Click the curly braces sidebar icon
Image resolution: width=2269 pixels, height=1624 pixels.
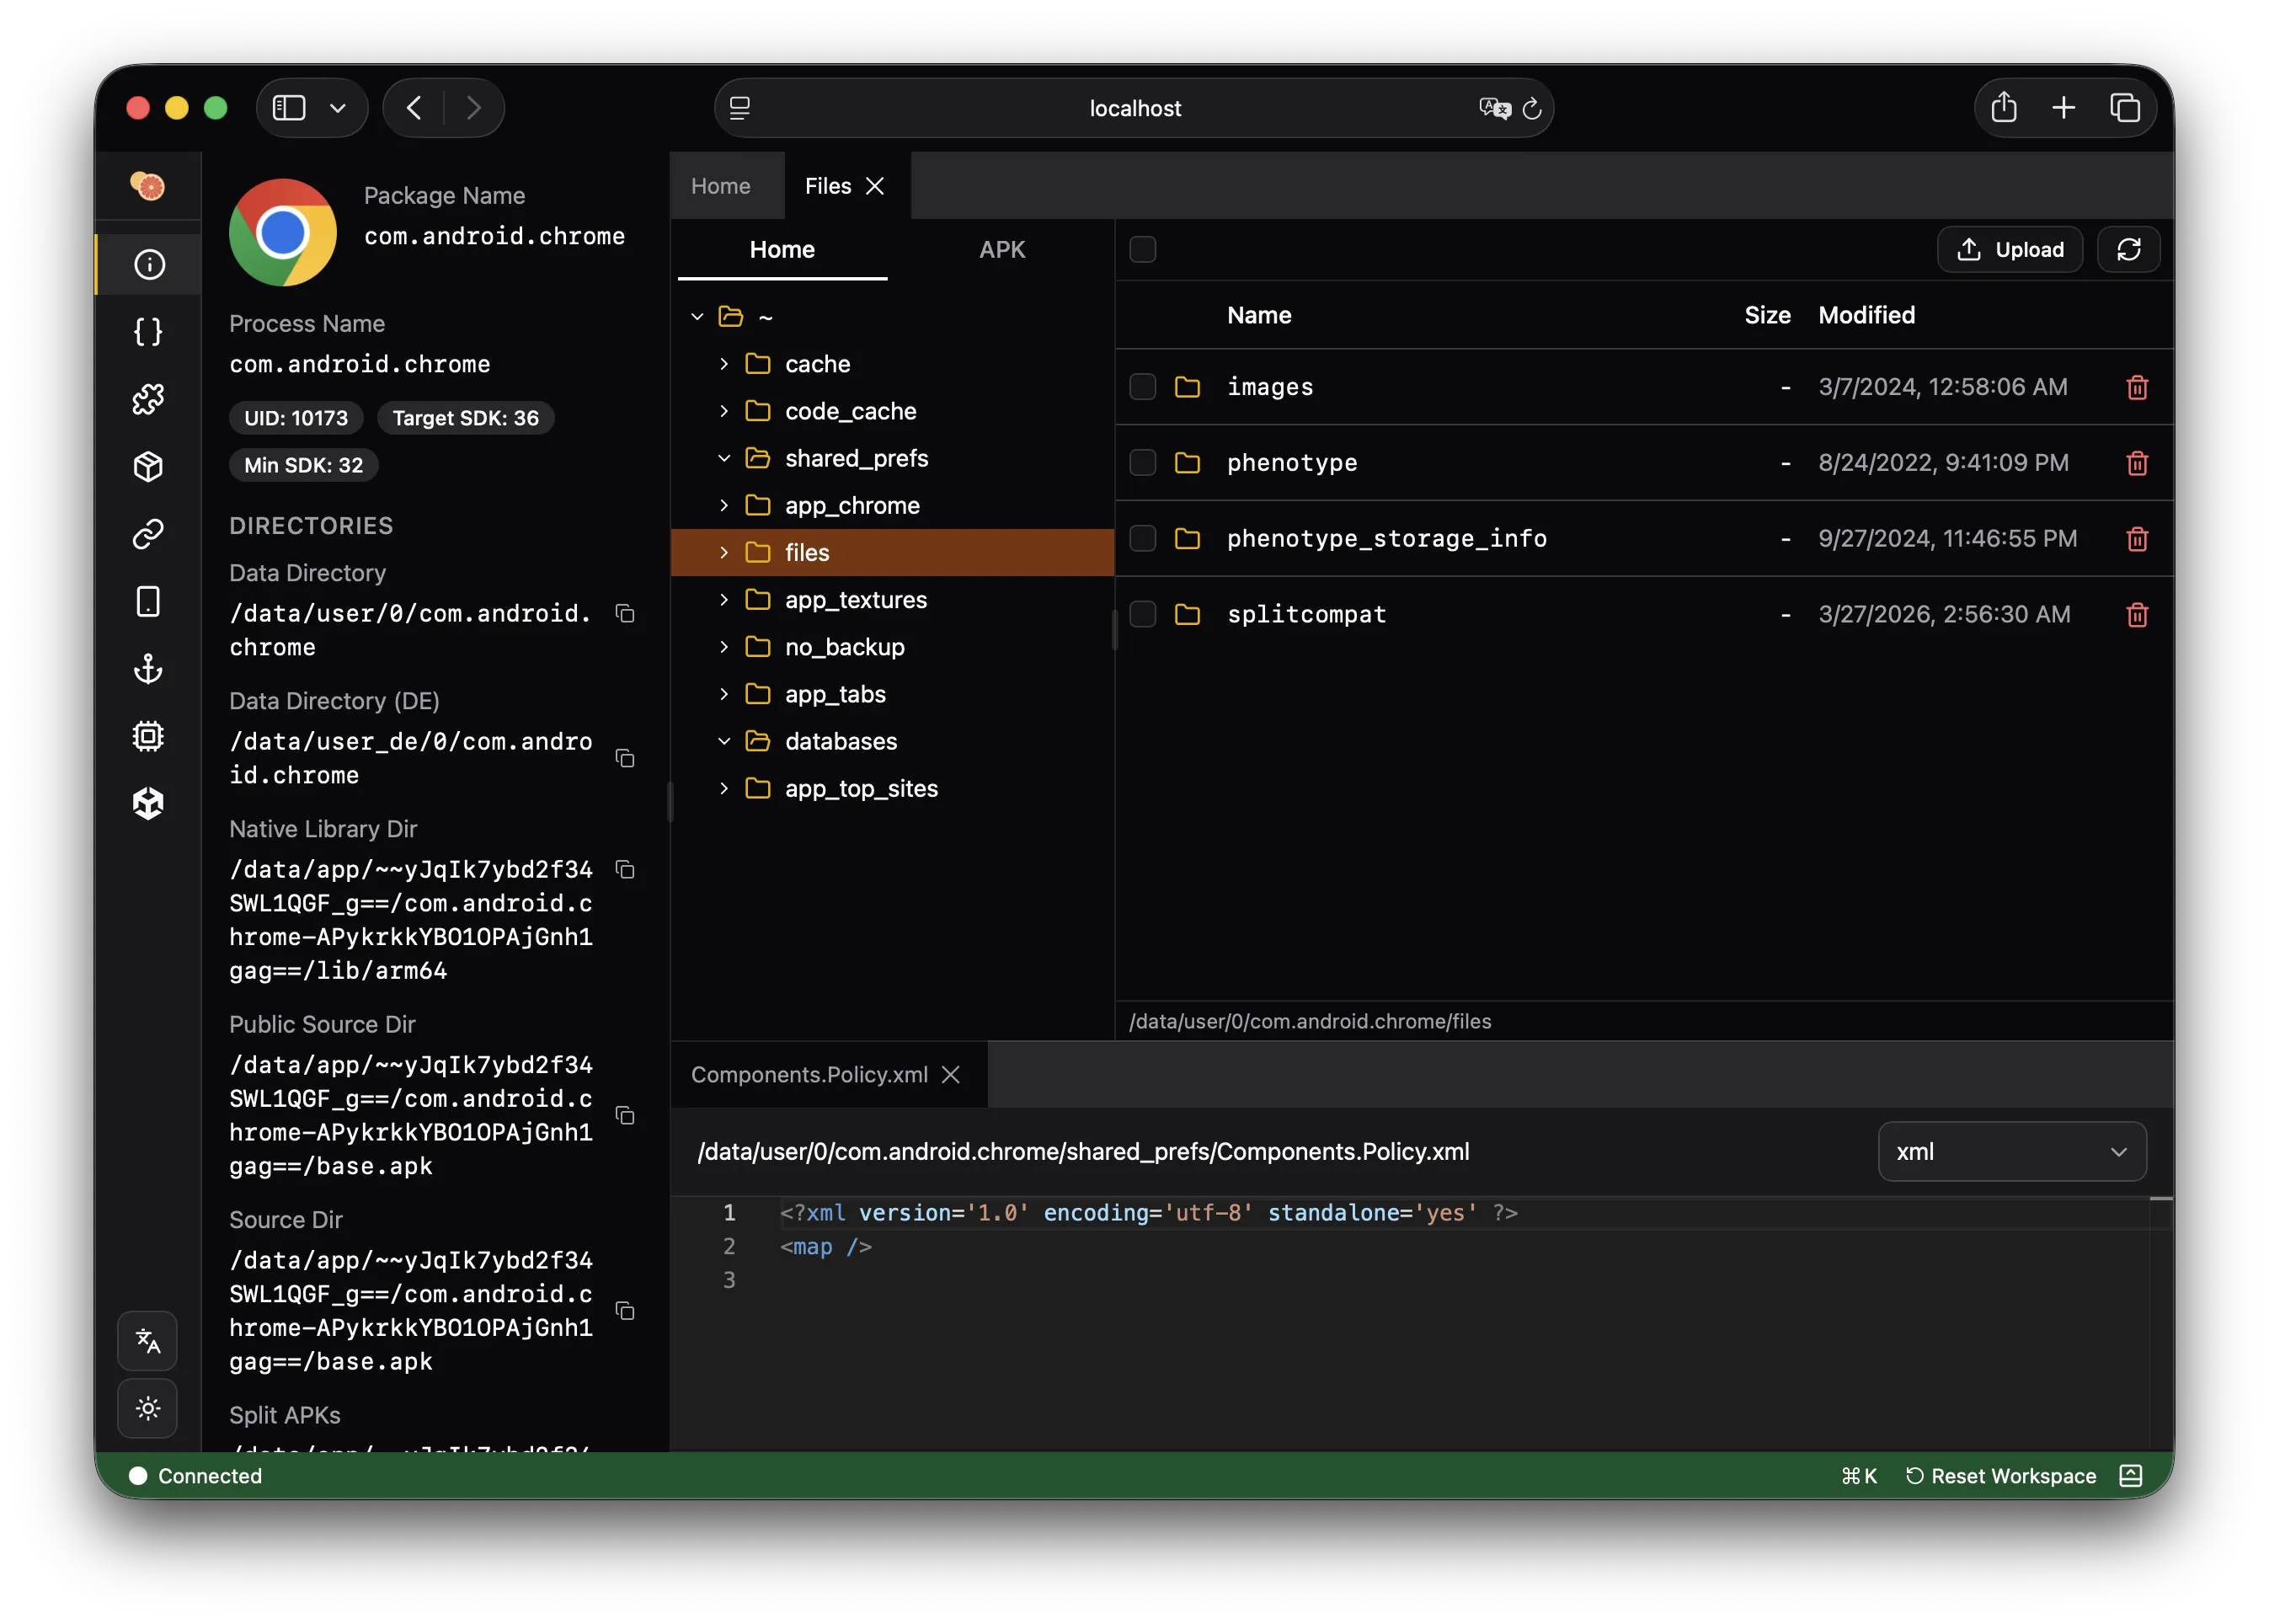point(148,332)
